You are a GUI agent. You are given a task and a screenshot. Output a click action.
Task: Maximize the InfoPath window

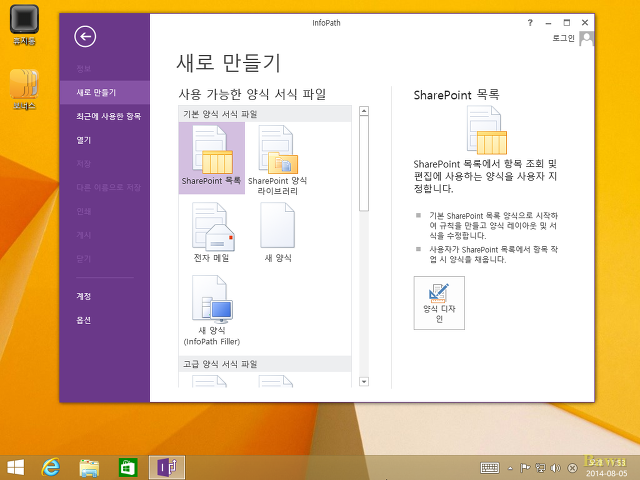567,23
